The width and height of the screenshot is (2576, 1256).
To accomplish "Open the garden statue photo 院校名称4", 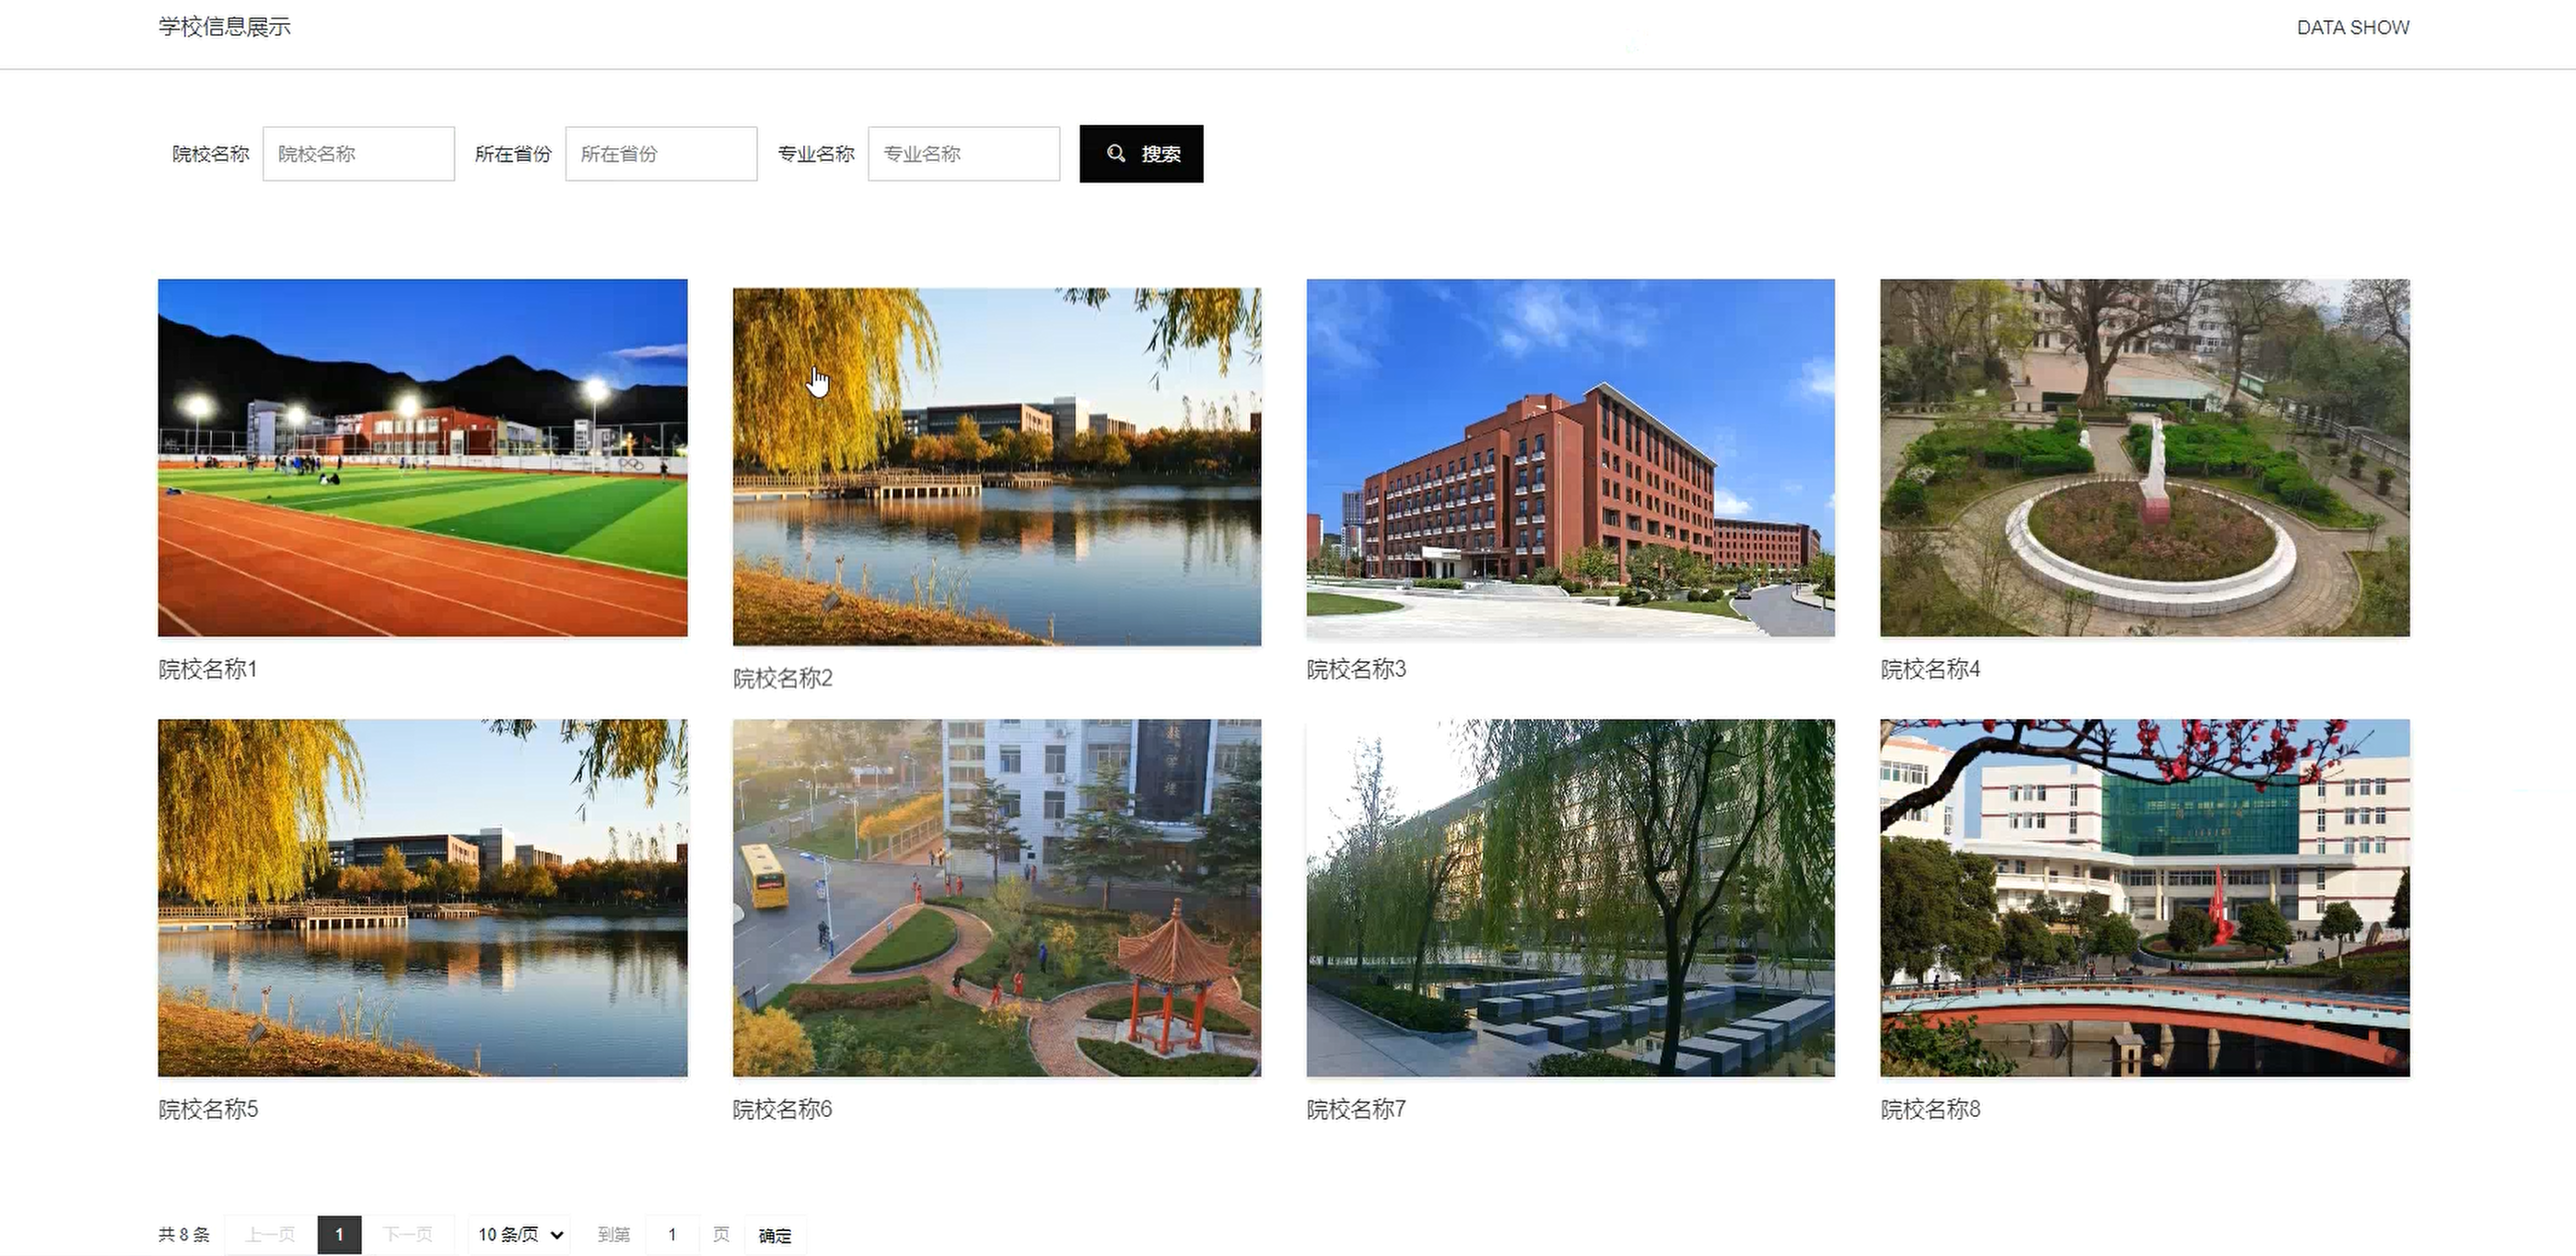I will (2145, 458).
